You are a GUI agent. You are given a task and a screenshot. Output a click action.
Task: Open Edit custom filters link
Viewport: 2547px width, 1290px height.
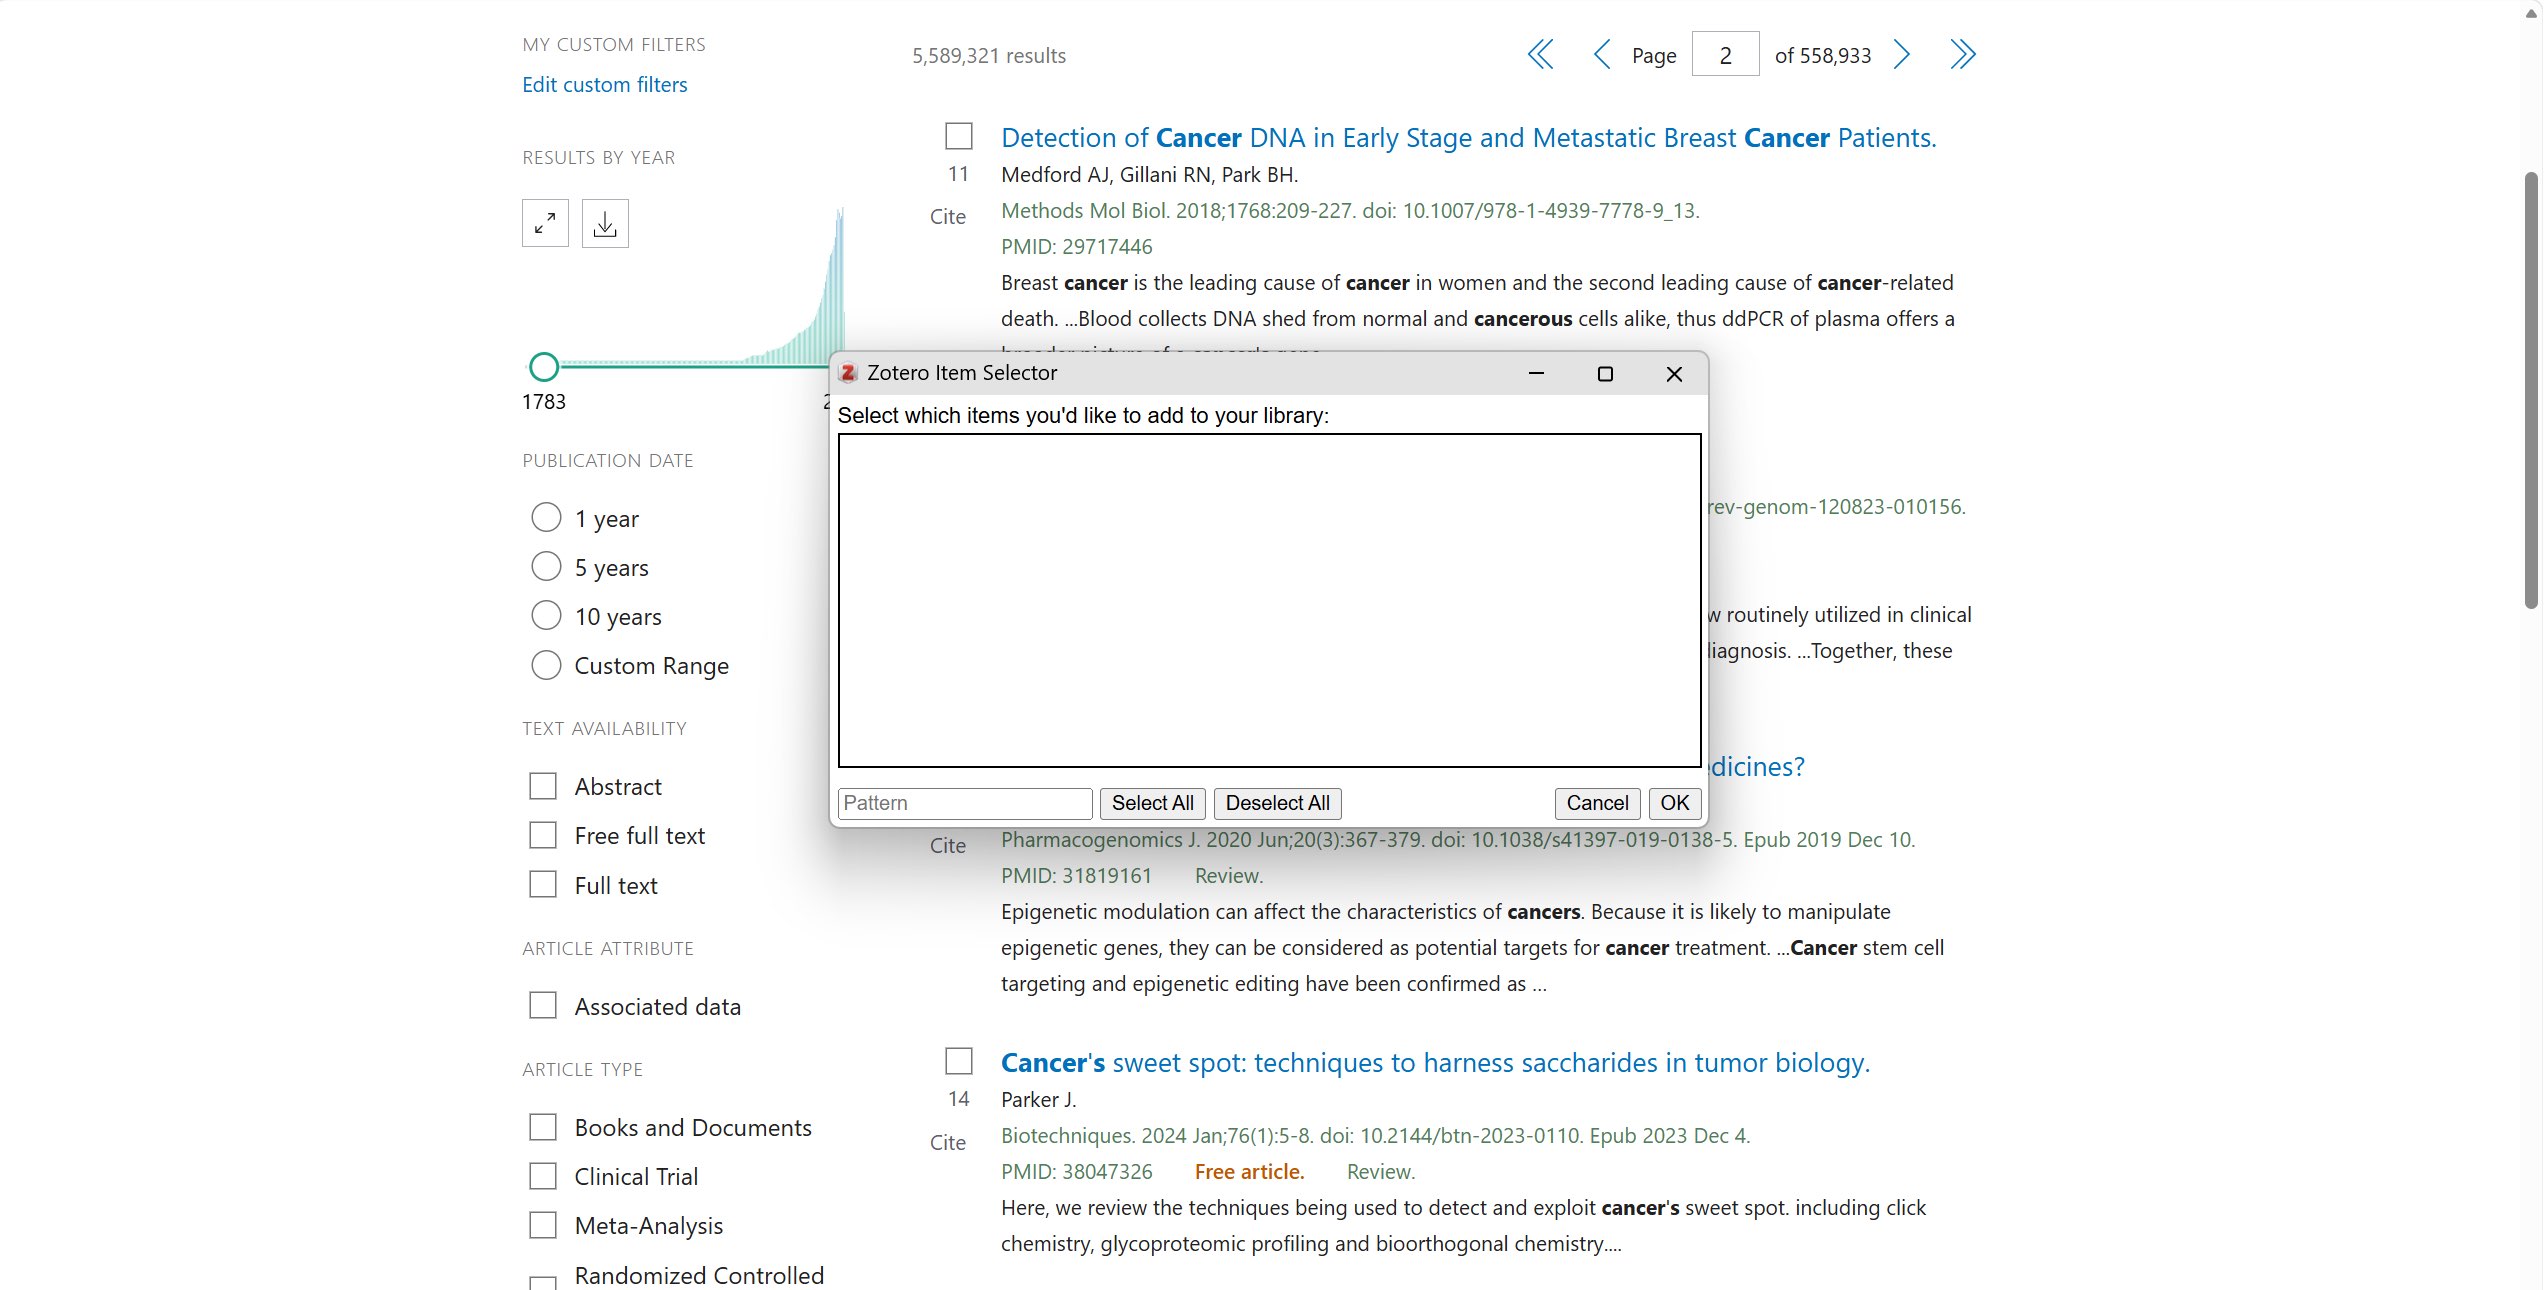coord(604,85)
